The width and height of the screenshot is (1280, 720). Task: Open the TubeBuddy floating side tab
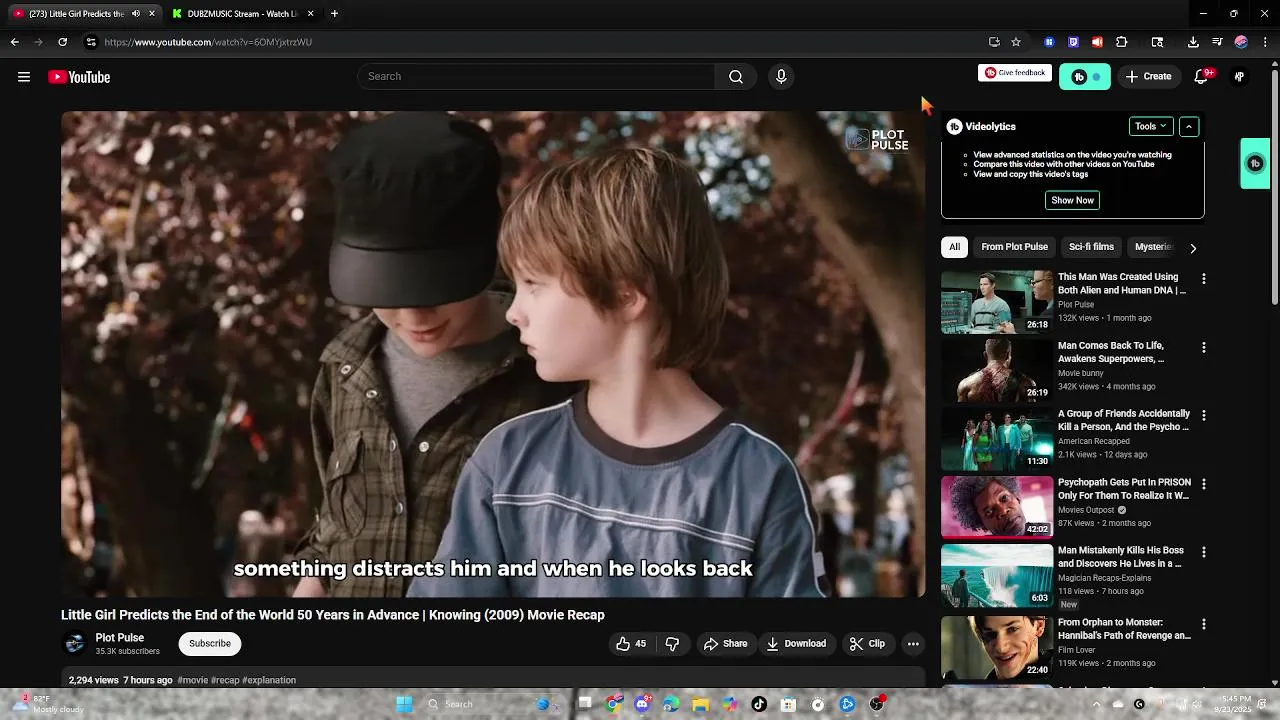pos(1255,163)
